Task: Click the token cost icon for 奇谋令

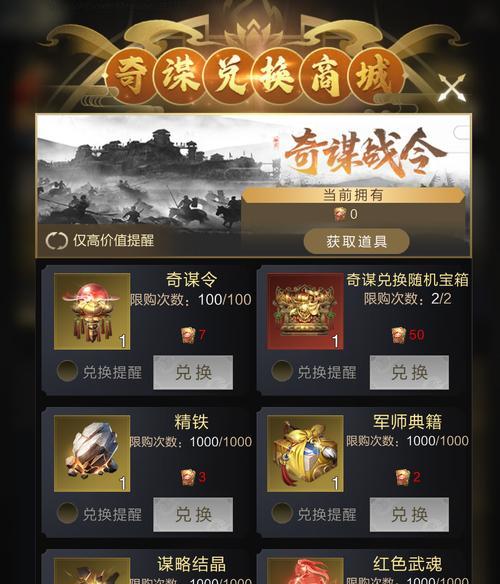Action: pos(188,335)
